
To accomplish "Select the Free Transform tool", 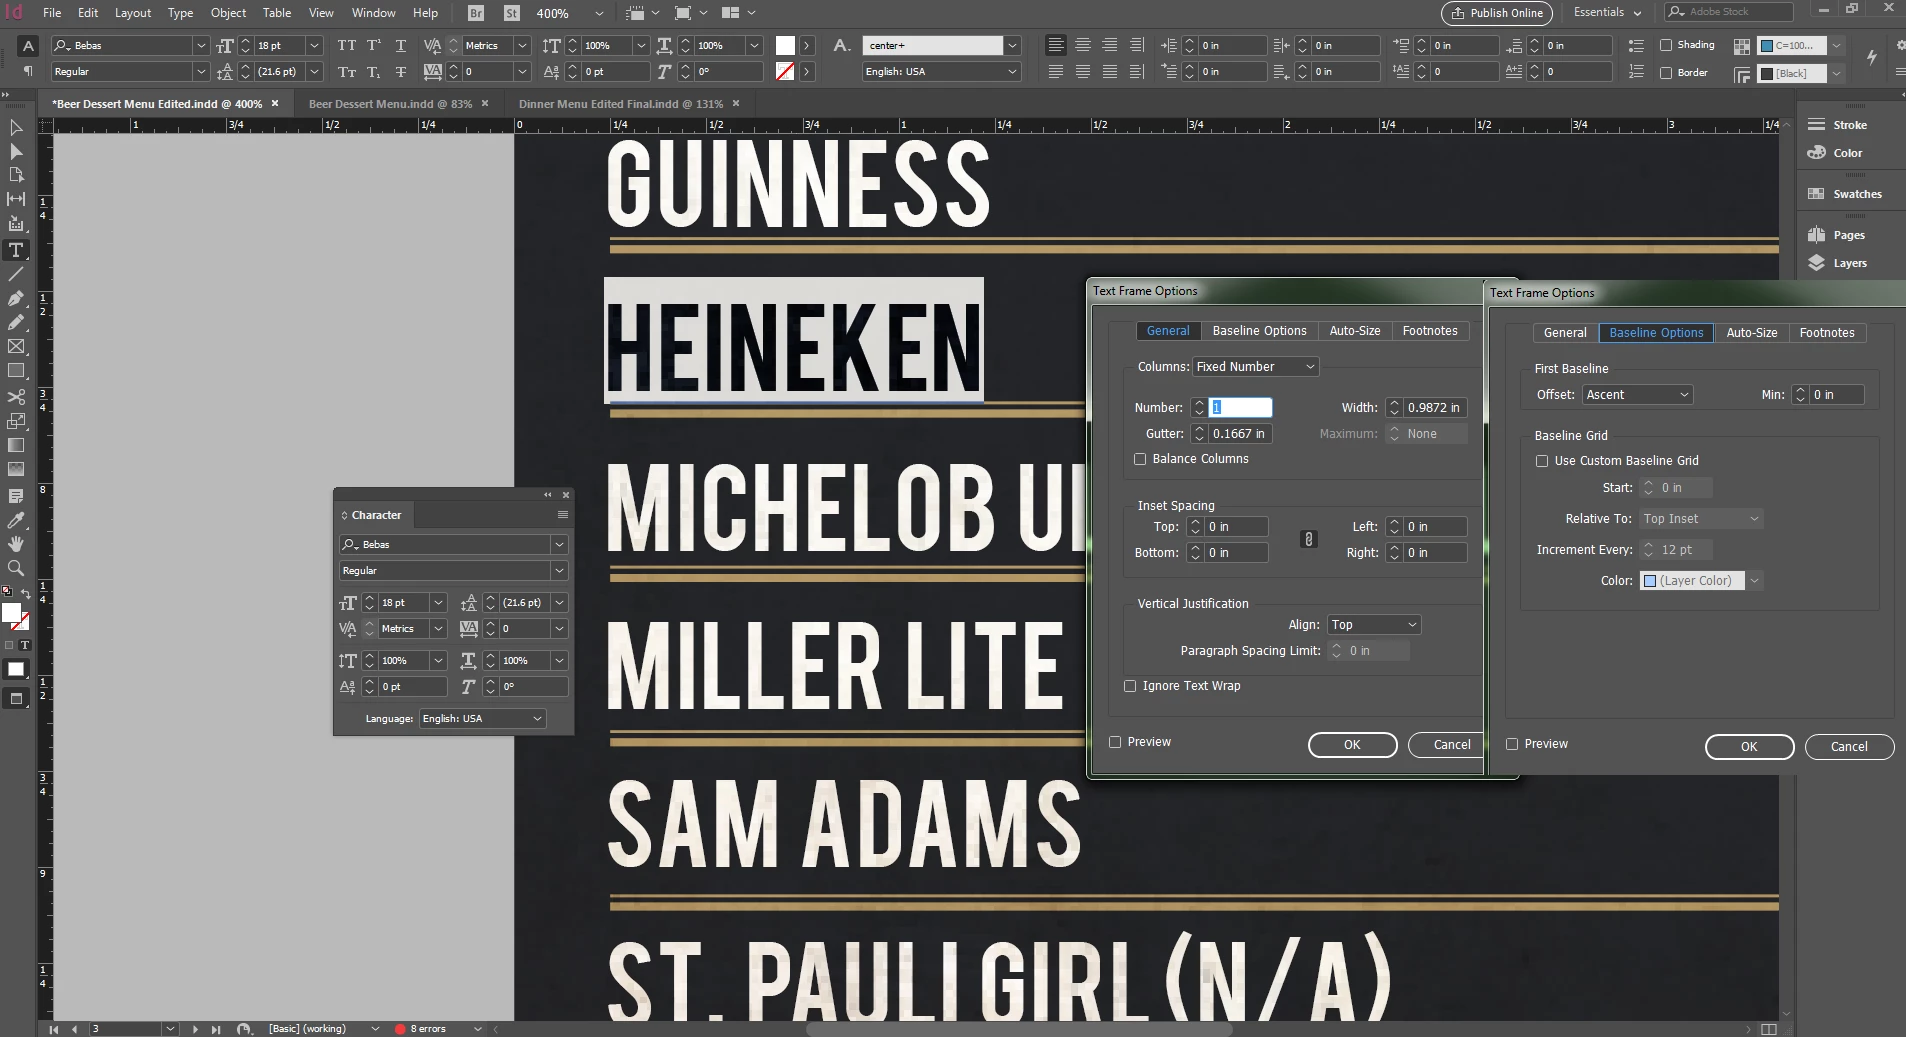I will coord(16,421).
